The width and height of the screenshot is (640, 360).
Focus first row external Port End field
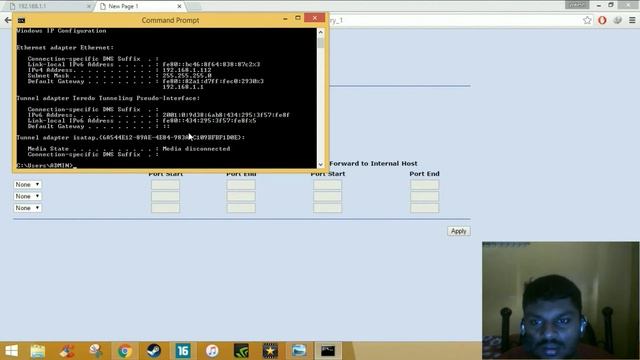[x=241, y=185]
